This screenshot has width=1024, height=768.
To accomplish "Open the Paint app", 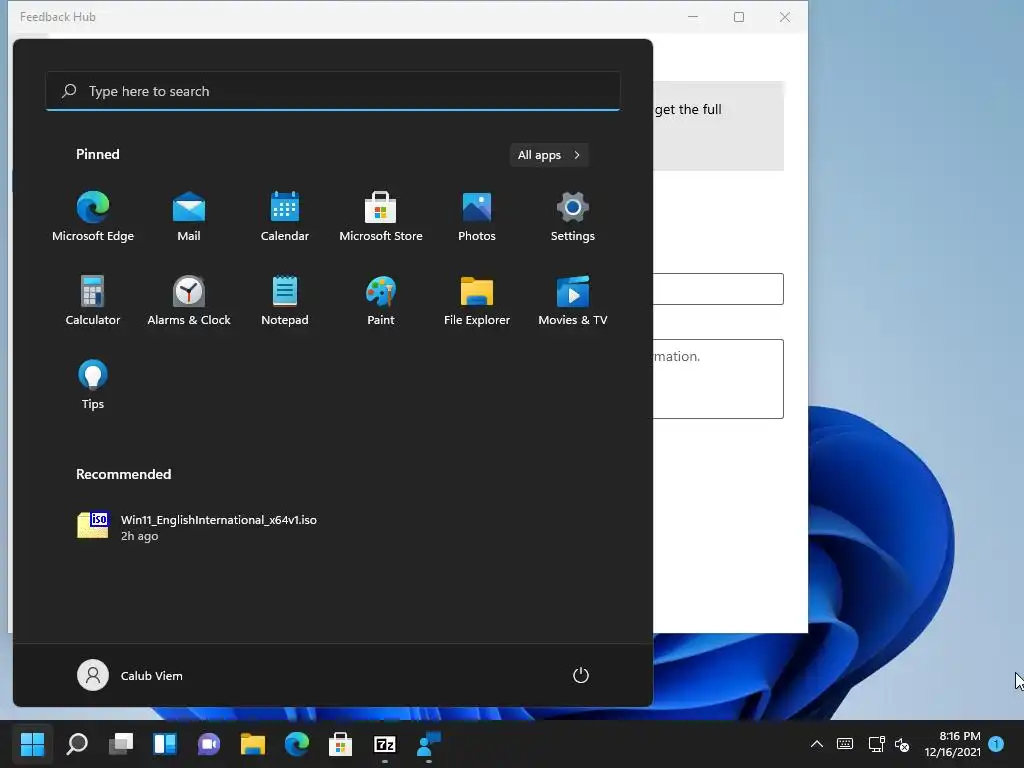I will pos(381,300).
